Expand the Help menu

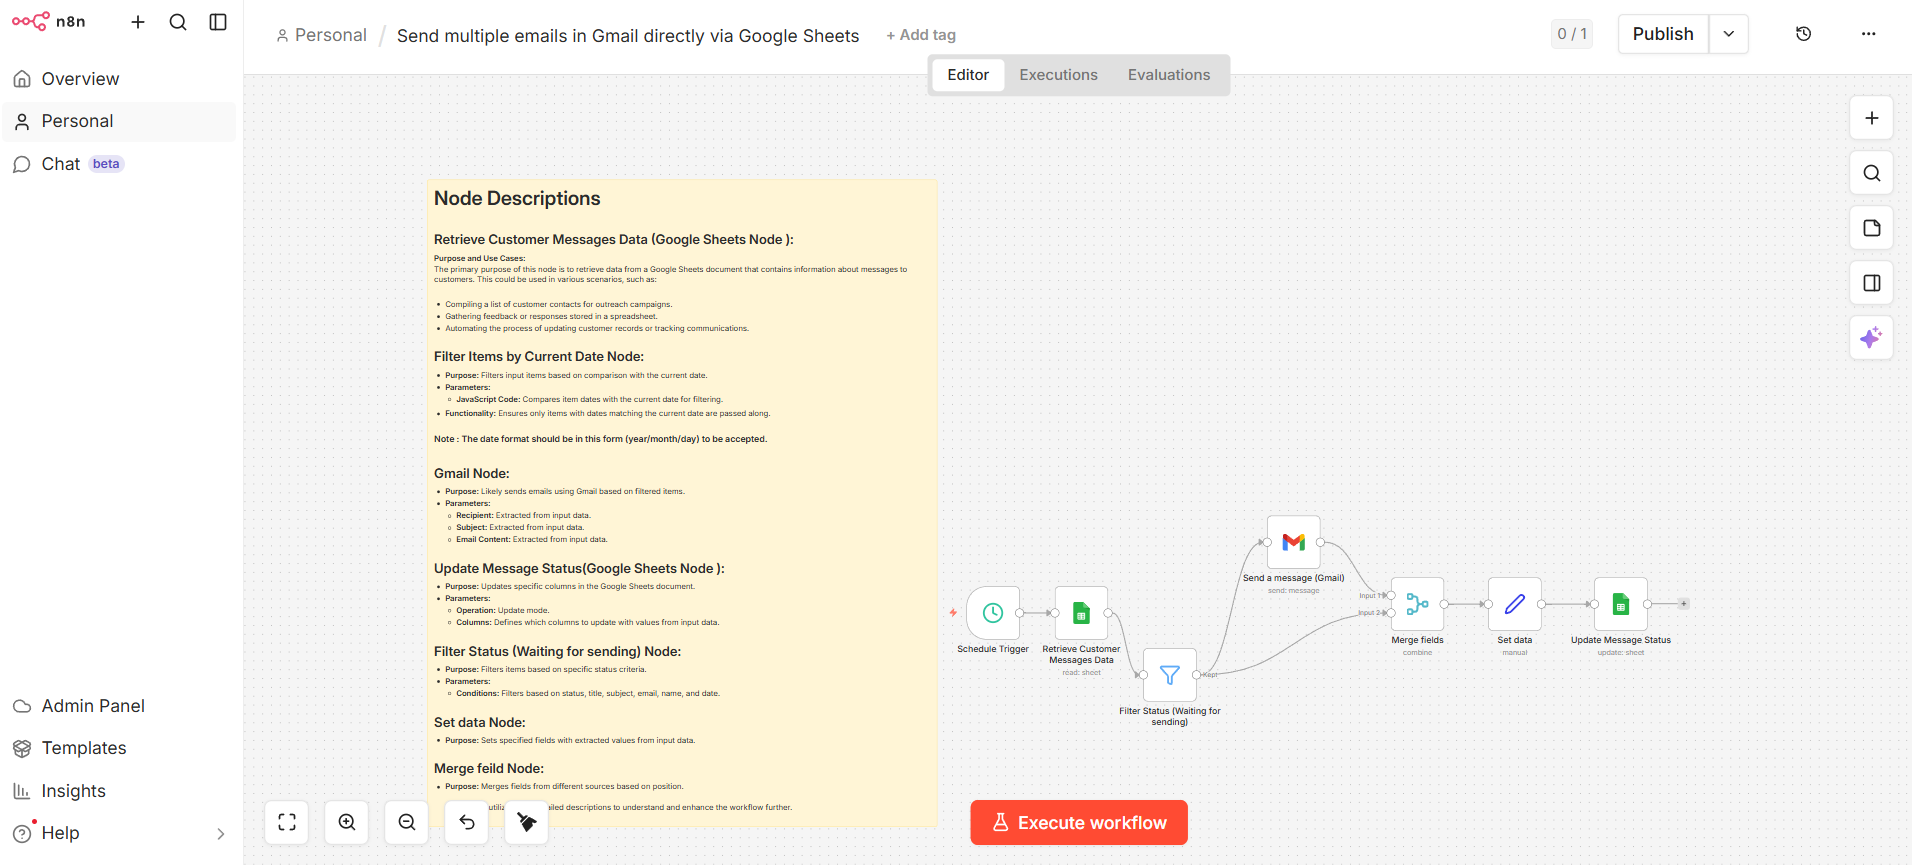120,833
